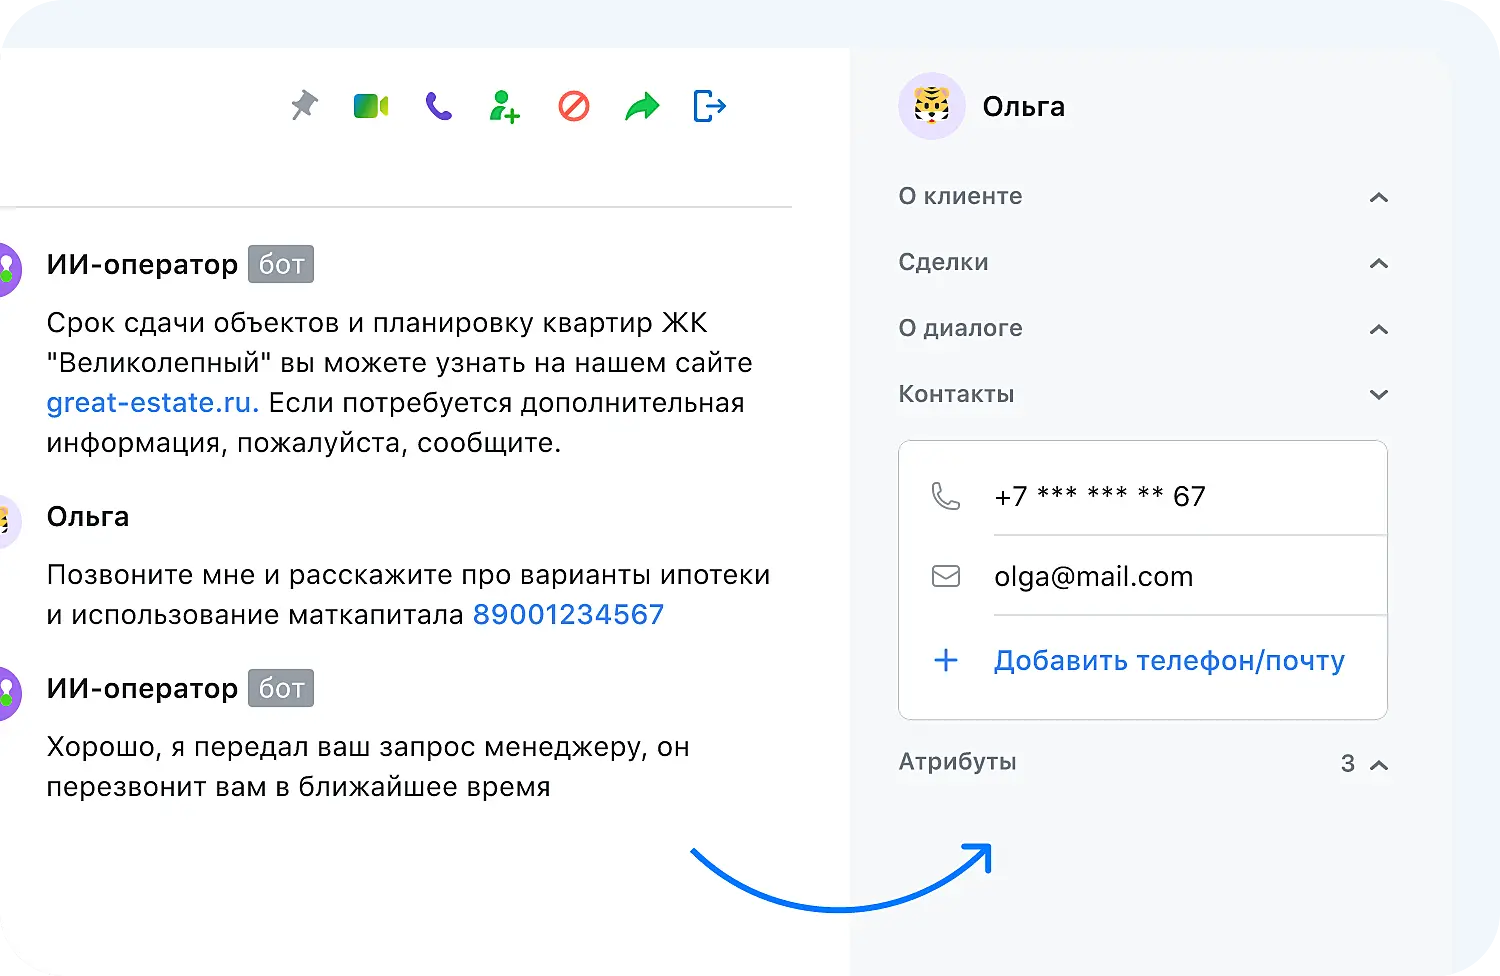The height and width of the screenshot is (976, 1500).
Task: Click the Ольга sender name in the chat
Action: coord(88,517)
